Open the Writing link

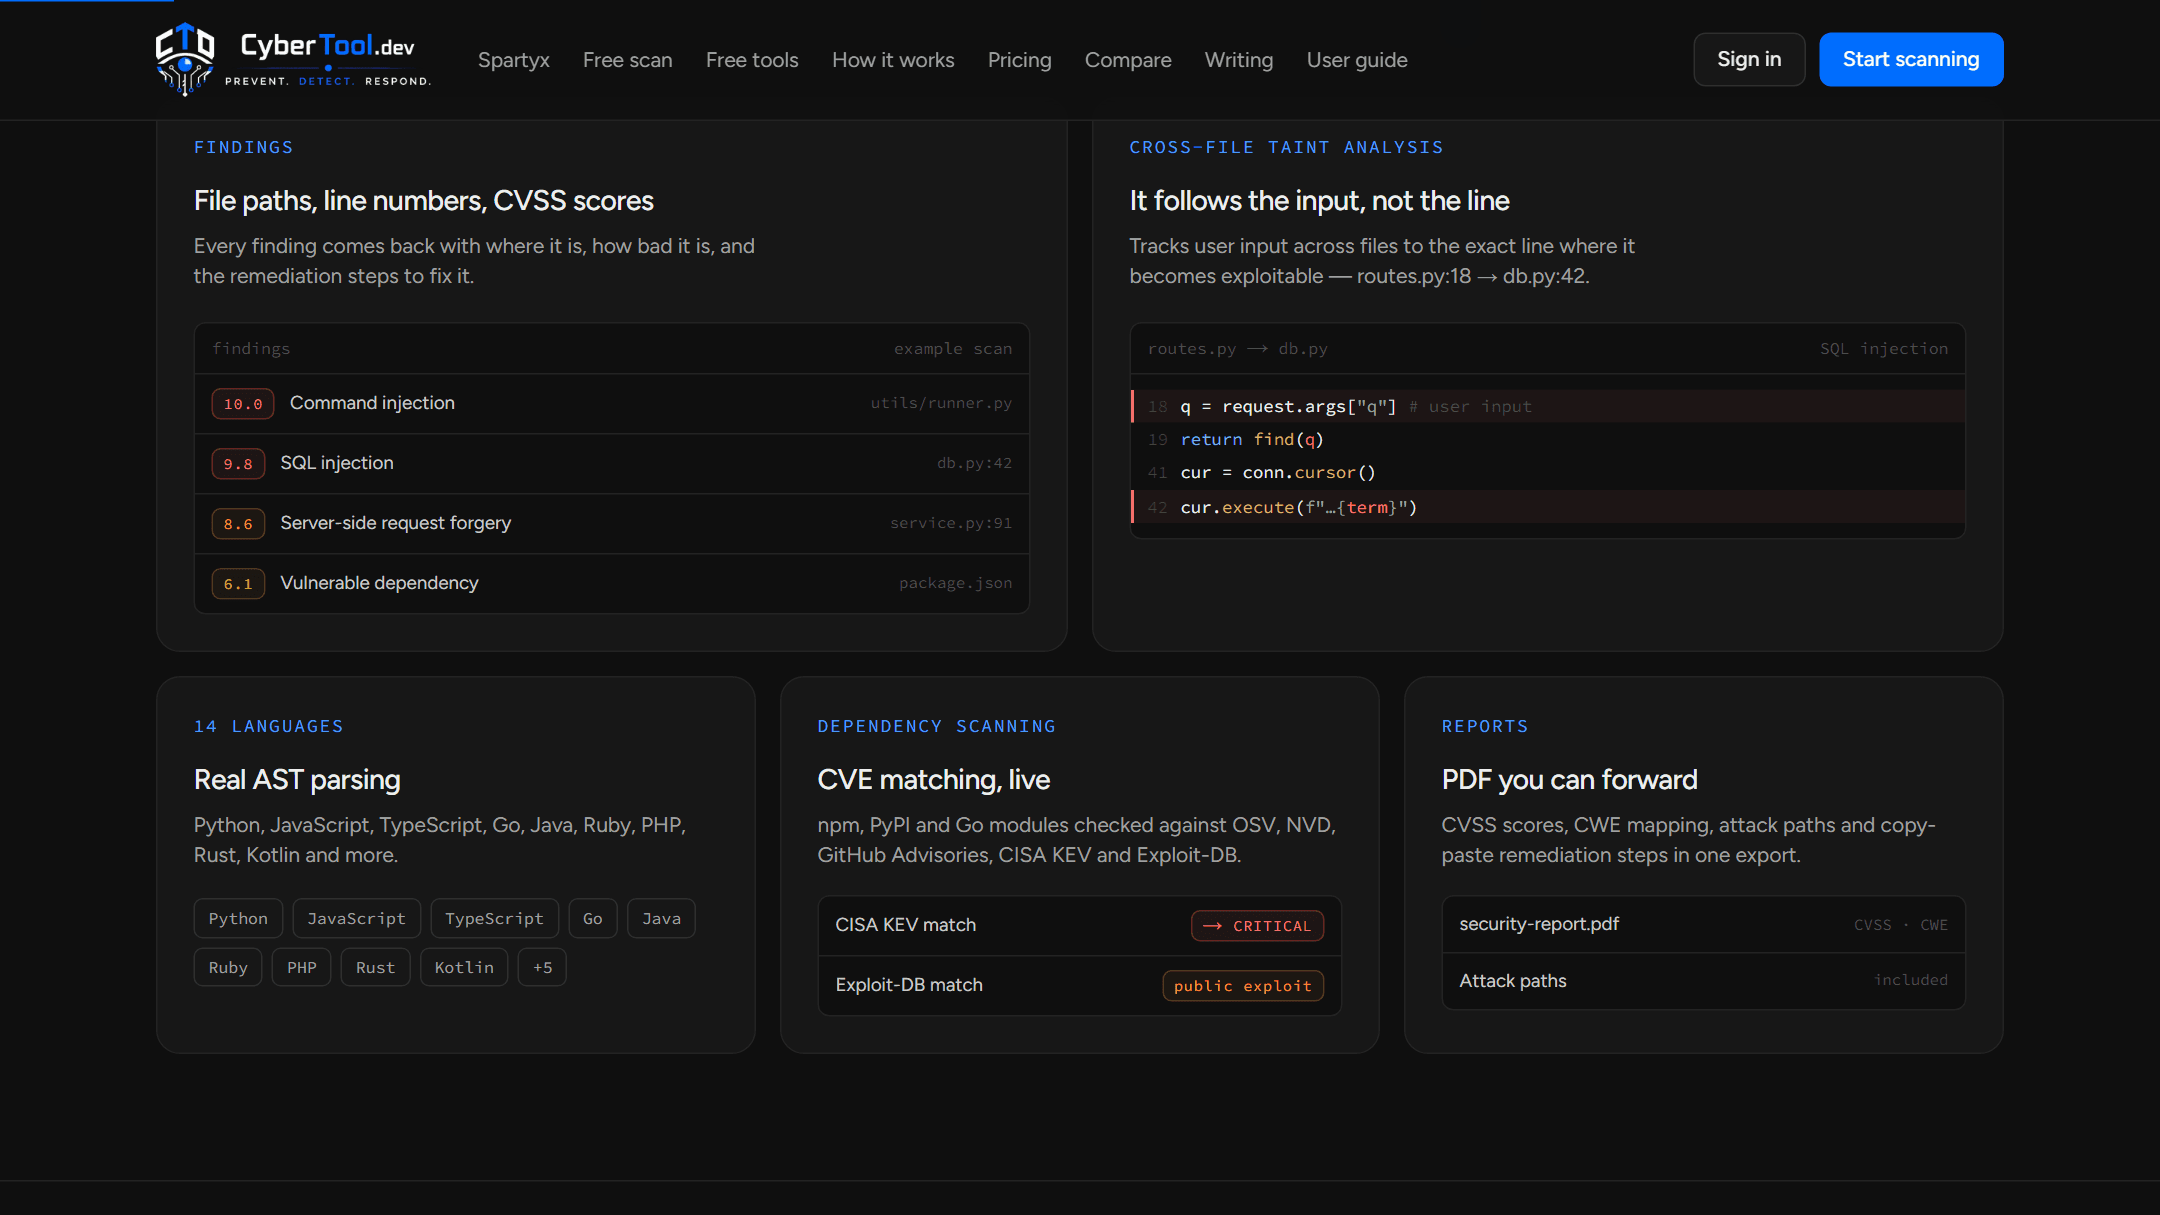[1239, 60]
